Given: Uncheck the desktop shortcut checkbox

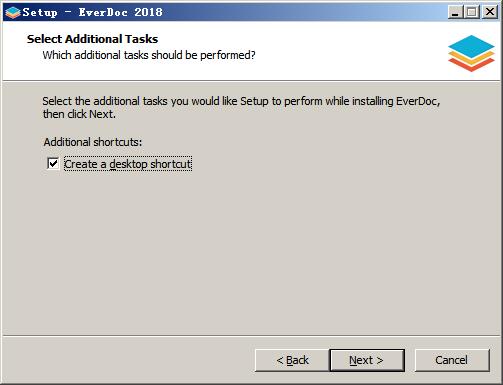Looking at the screenshot, I should pyautogui.click(x=53, y=164).
